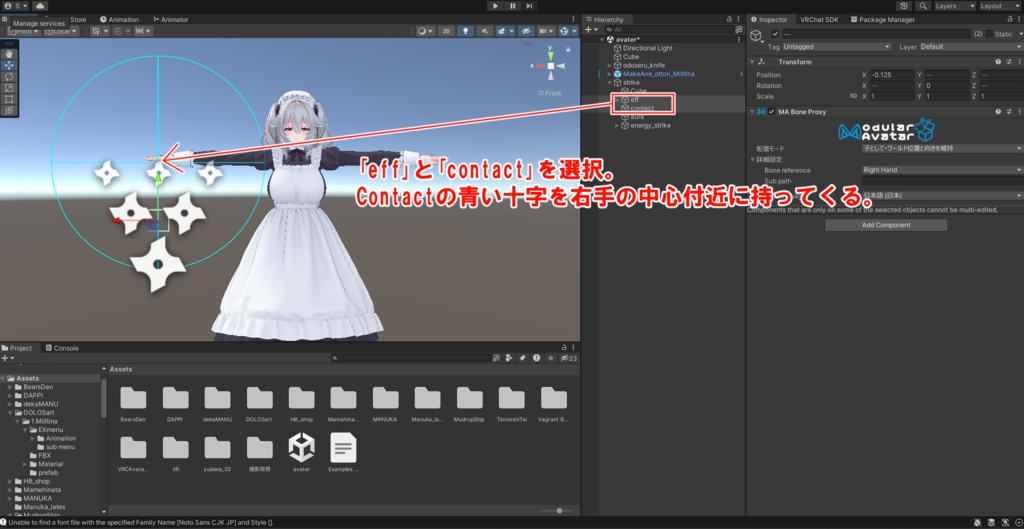Click the Project log-entries warning icon

[536, 359]
